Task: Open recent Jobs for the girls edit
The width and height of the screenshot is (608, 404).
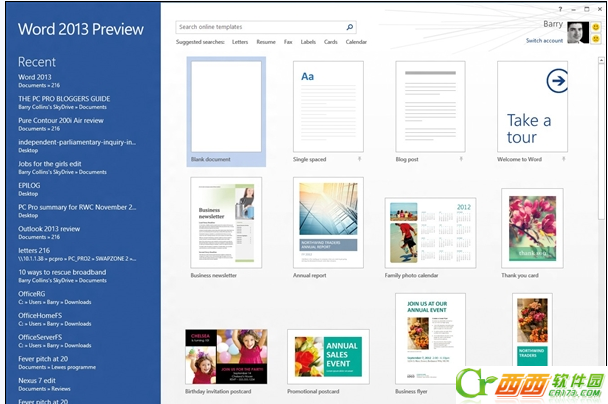Action: [x=62, y=167]
